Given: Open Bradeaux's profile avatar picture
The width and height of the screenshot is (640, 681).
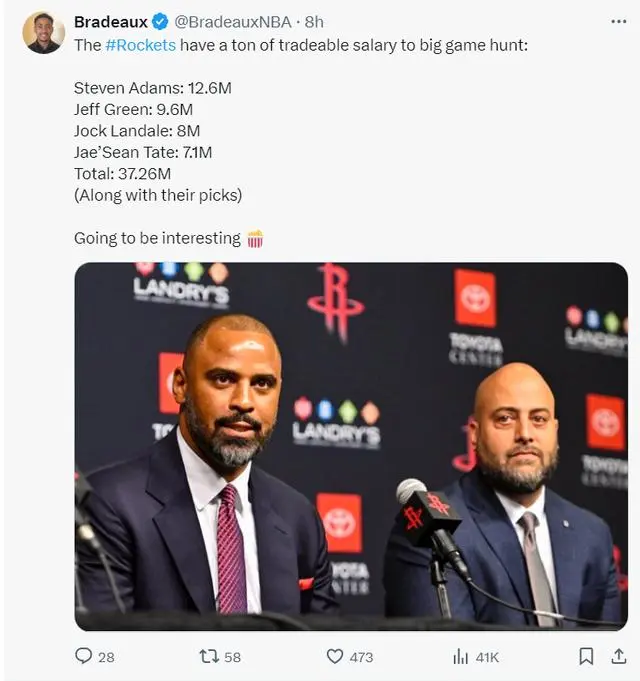Looking at the screenshot, I should point(43,33).
